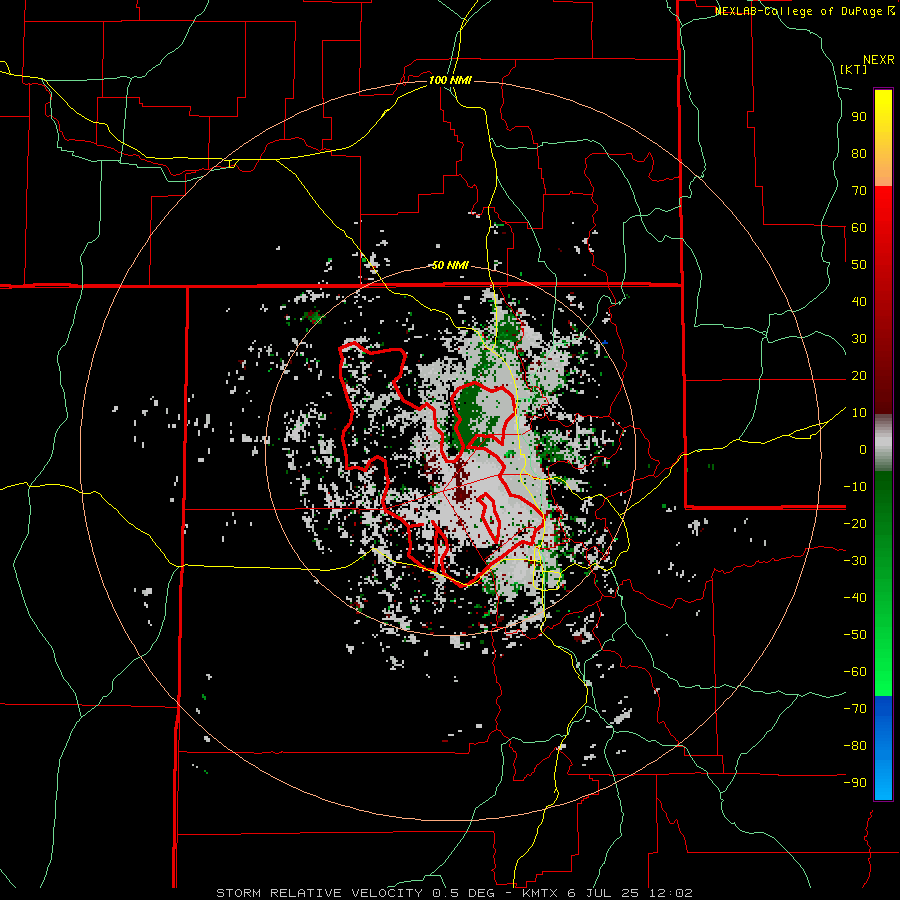This screenshot has width=900, height=900.
Task: Click the STORM RELATIVE VELOCITY product title
Action: pyautogui.click(x=319, y=893)
